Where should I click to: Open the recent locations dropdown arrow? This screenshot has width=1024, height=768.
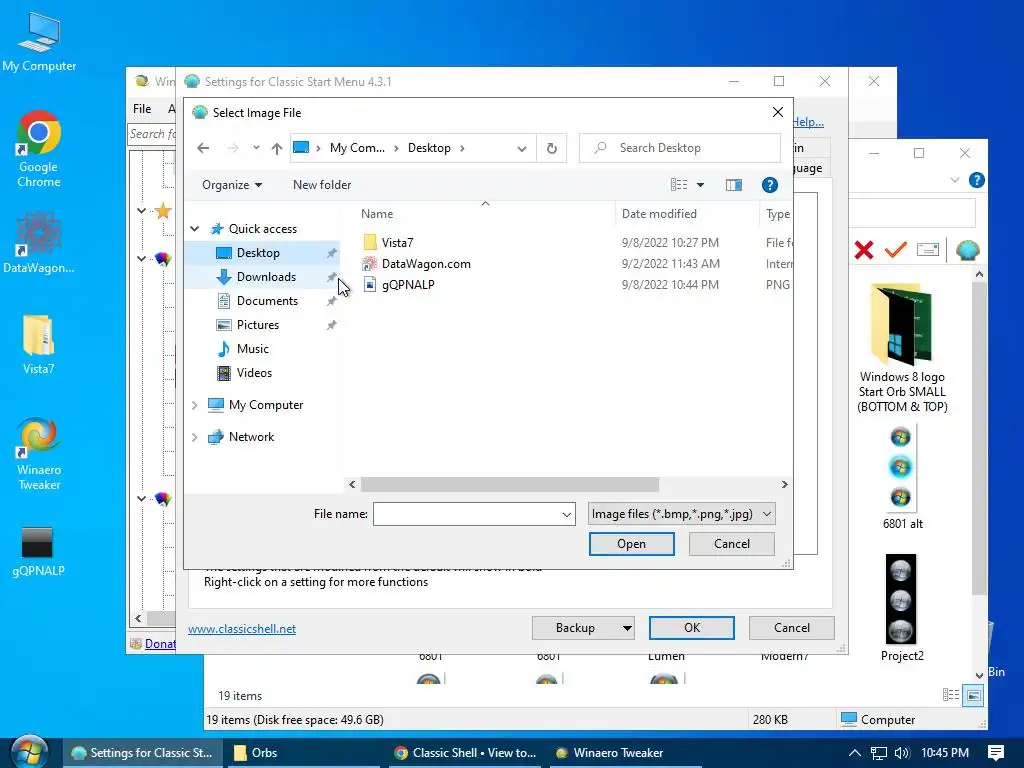click(x=256, y=148)
